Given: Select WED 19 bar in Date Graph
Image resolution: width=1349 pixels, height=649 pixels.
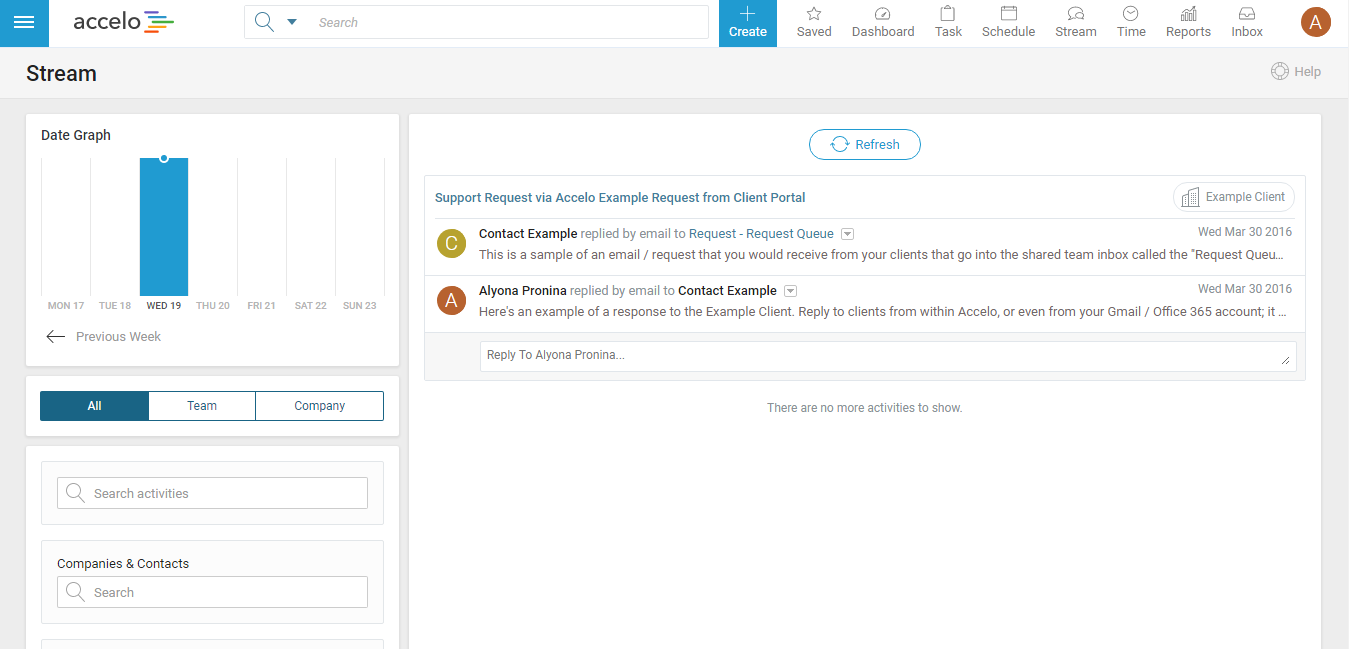Looking at the screenshot, I should [x=164, y=227].
